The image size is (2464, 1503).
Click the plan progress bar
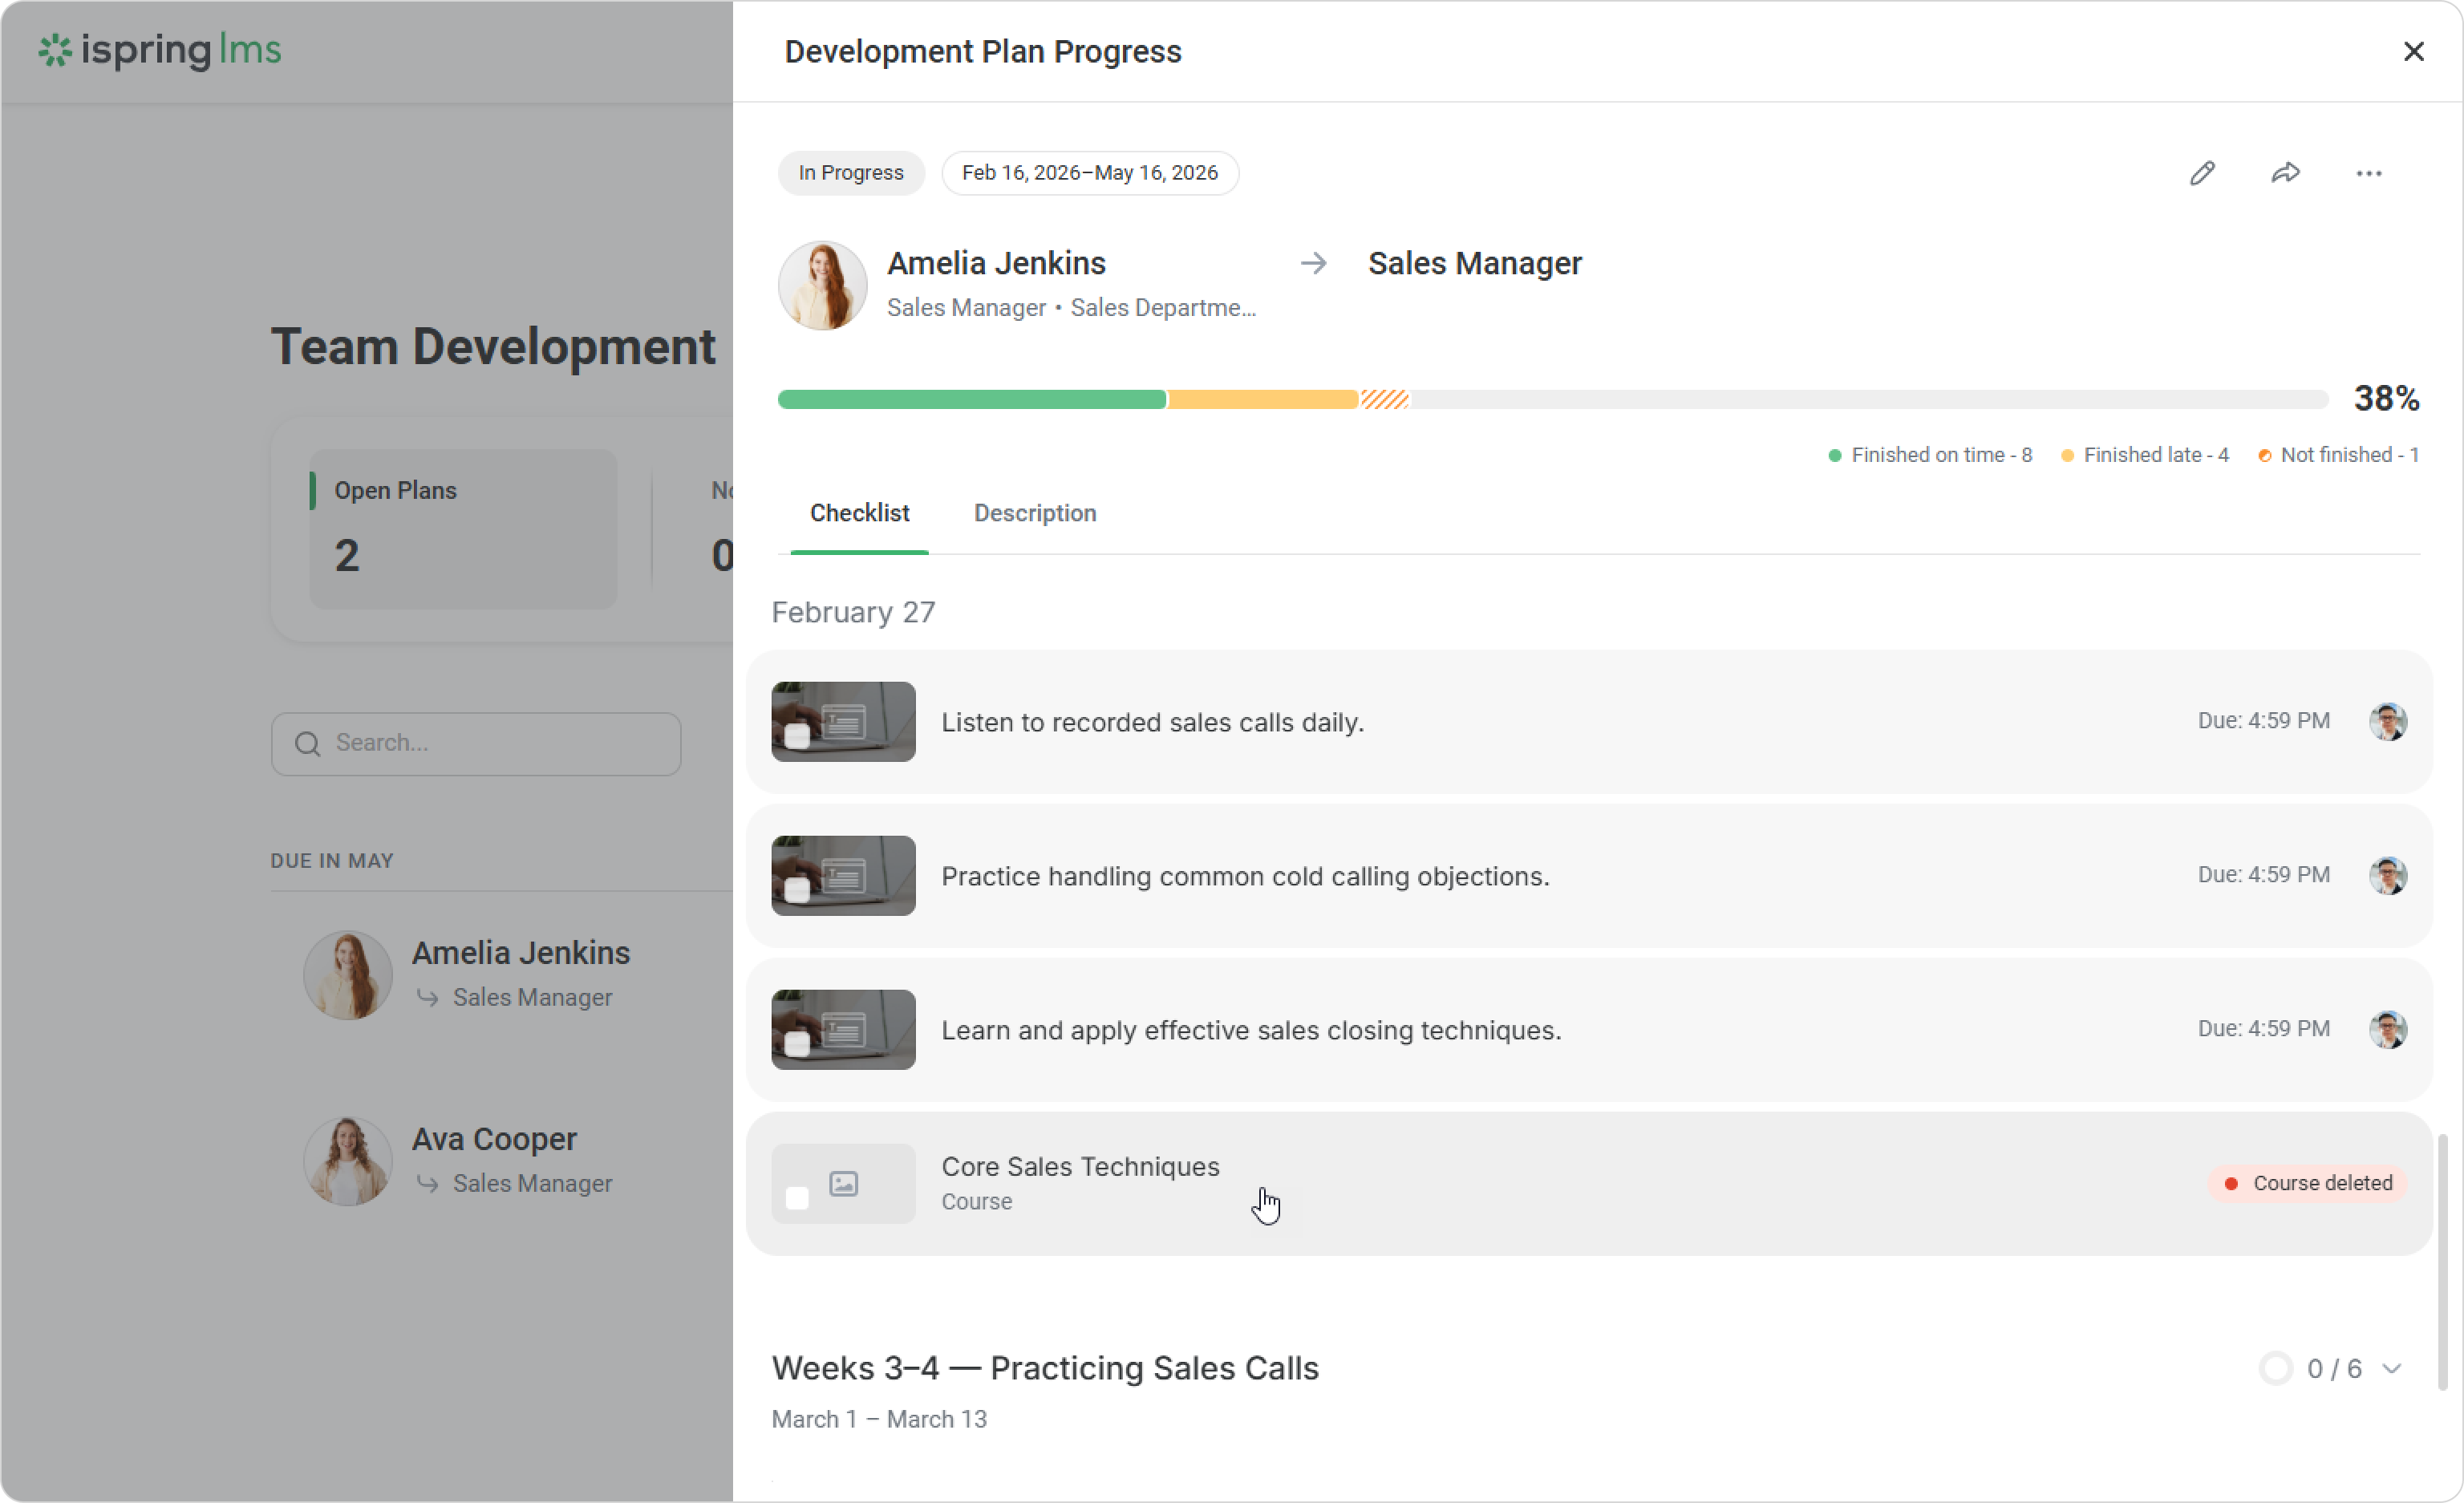pyautogui.click(x=1551, y=399)
